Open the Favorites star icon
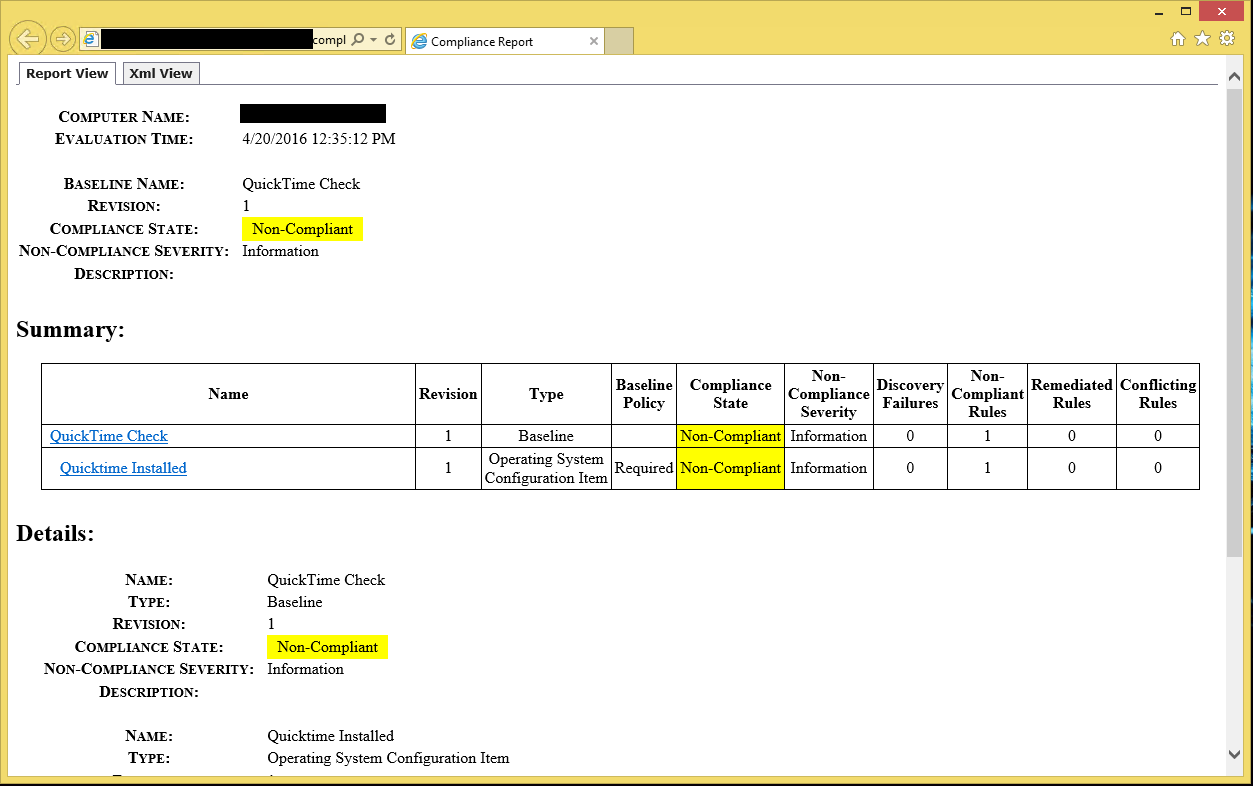The image size is (1253, 786). coord(1202,39)
